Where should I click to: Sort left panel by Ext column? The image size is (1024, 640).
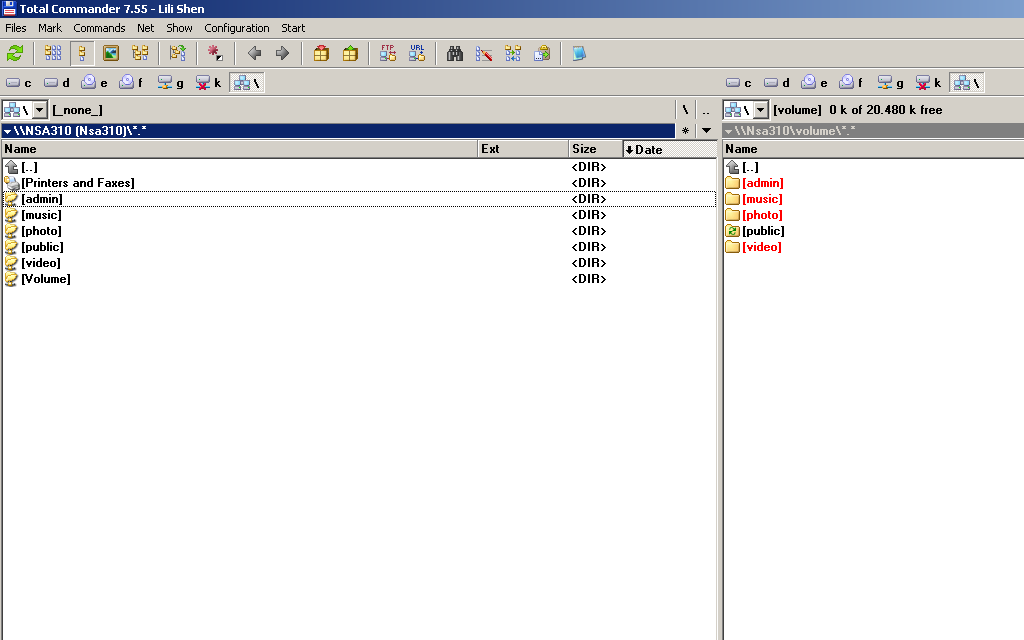coord(523,149)
